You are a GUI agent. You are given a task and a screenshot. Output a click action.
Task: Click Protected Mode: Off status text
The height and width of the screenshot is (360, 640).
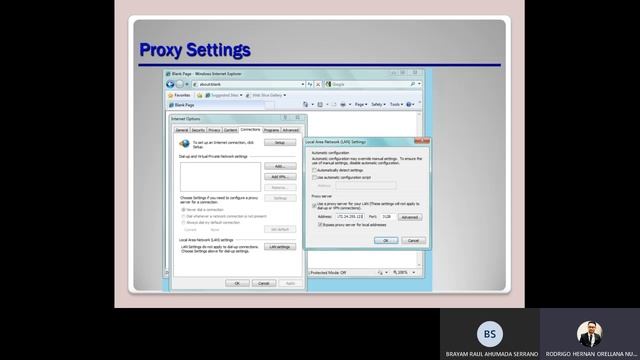[x=329, y=273]
